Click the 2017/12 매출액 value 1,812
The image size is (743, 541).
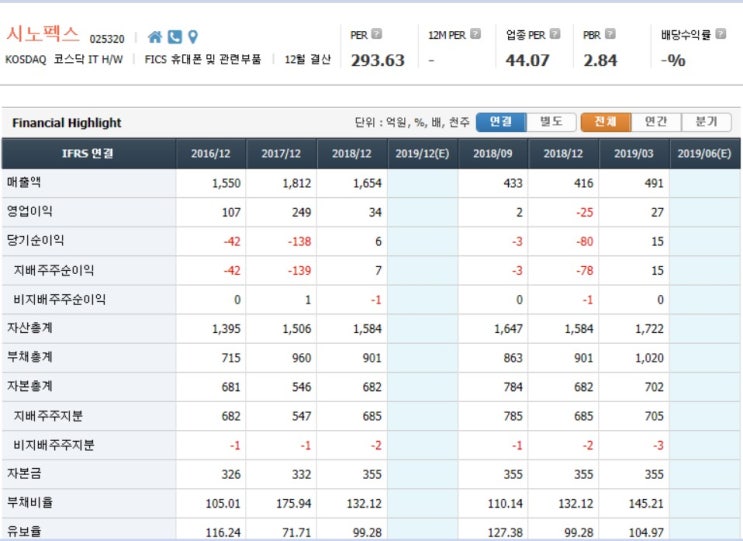[x=297, y=183]
